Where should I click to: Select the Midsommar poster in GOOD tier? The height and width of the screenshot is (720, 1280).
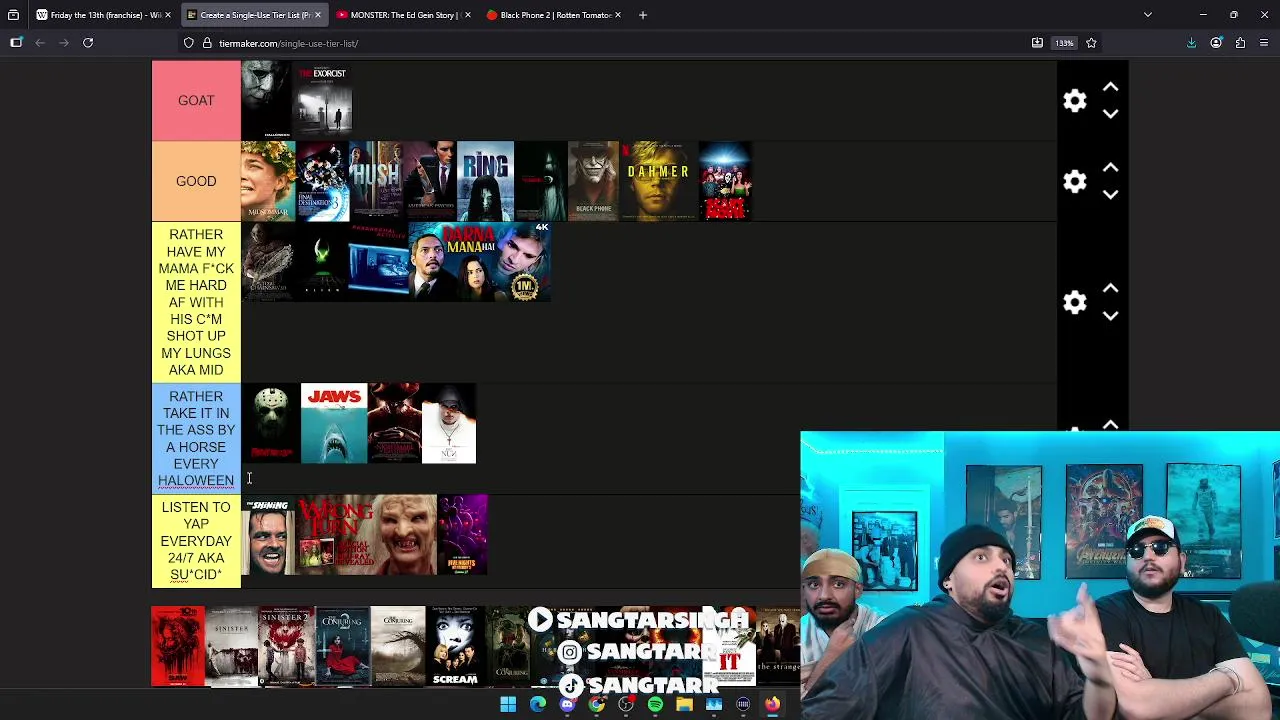pyautogui.click(x=268, y=181)
